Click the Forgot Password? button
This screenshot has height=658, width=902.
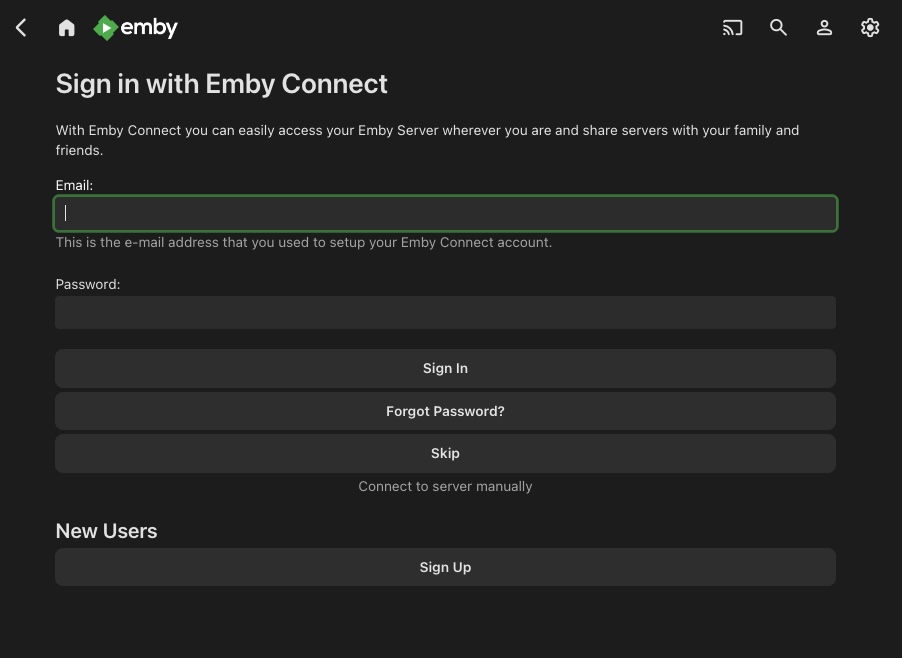[445, 411]
